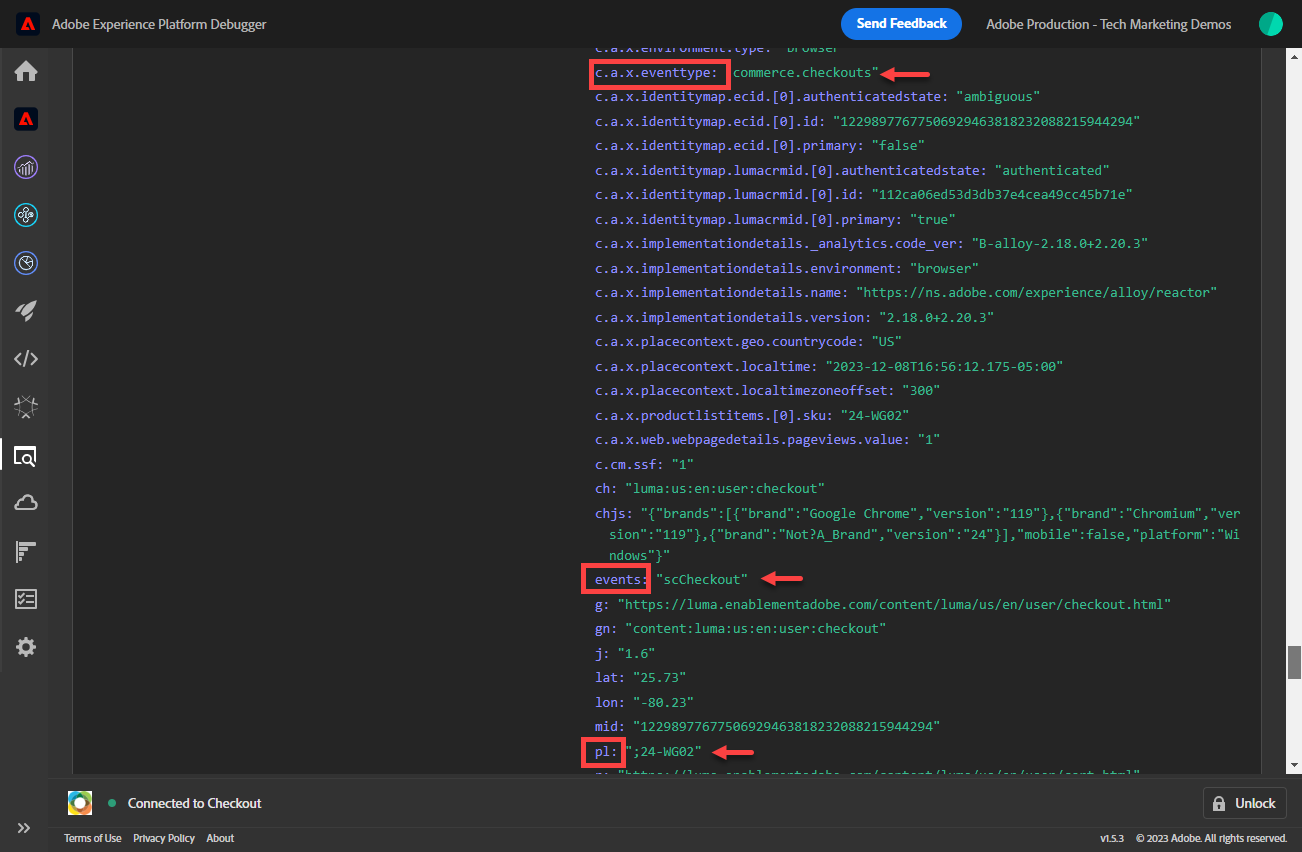Click the Adobe logo in the header
This screenshot has width=1302, height=852.
(x=28, y=24)
